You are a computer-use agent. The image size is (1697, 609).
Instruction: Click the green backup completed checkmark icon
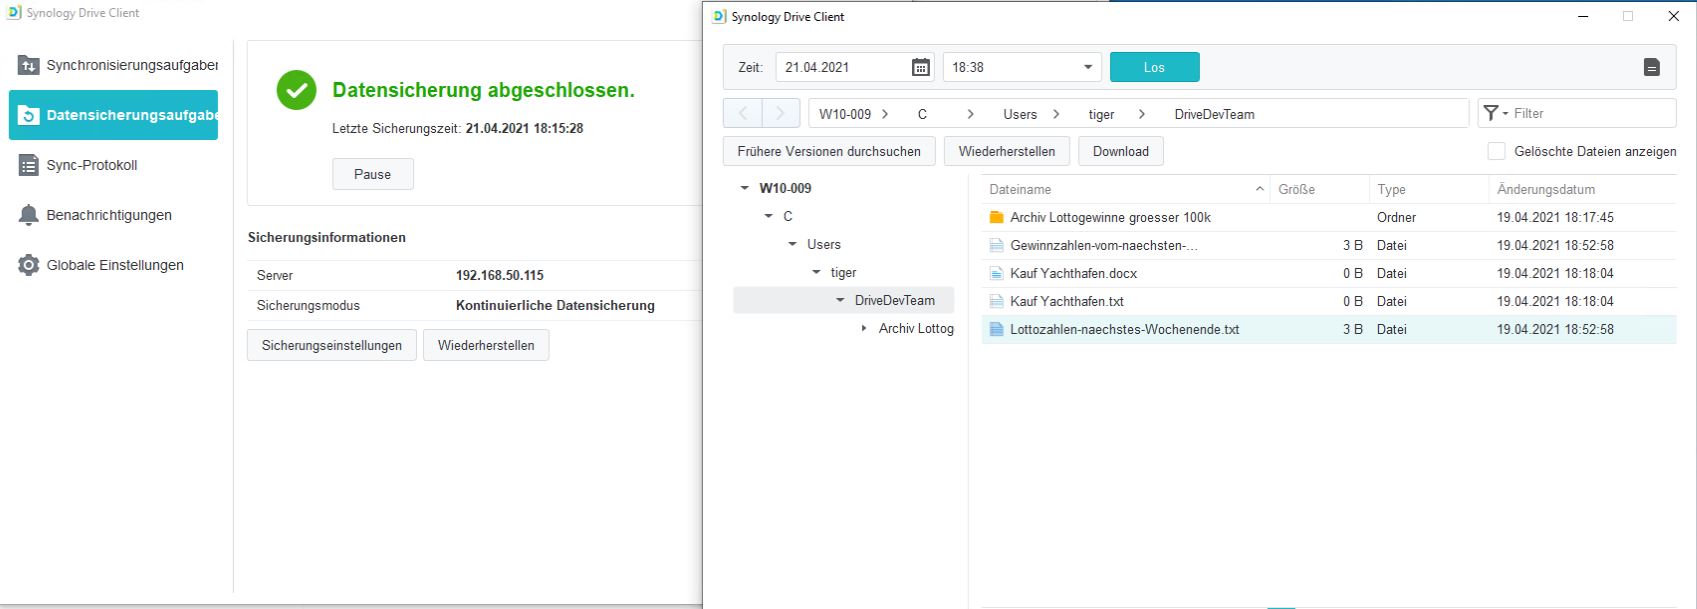(x=296, y=90)
